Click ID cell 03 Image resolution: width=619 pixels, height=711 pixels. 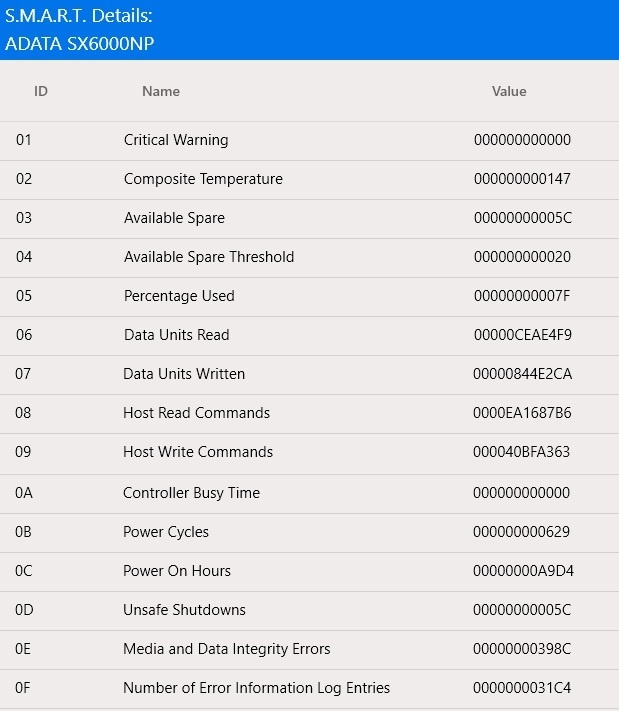pyautogui.click(x=24, y=218)
